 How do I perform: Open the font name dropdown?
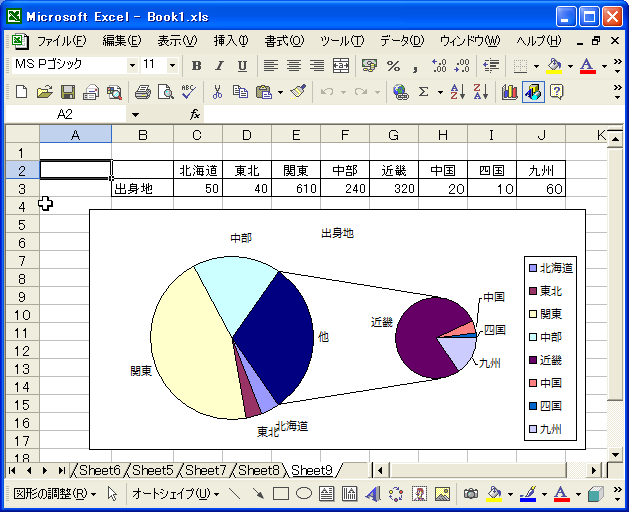pyautogui.click(x=132, y=65)
